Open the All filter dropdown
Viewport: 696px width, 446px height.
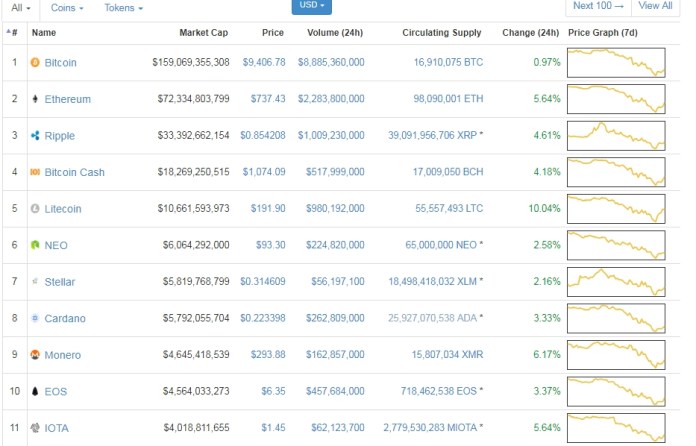(20, 7)
